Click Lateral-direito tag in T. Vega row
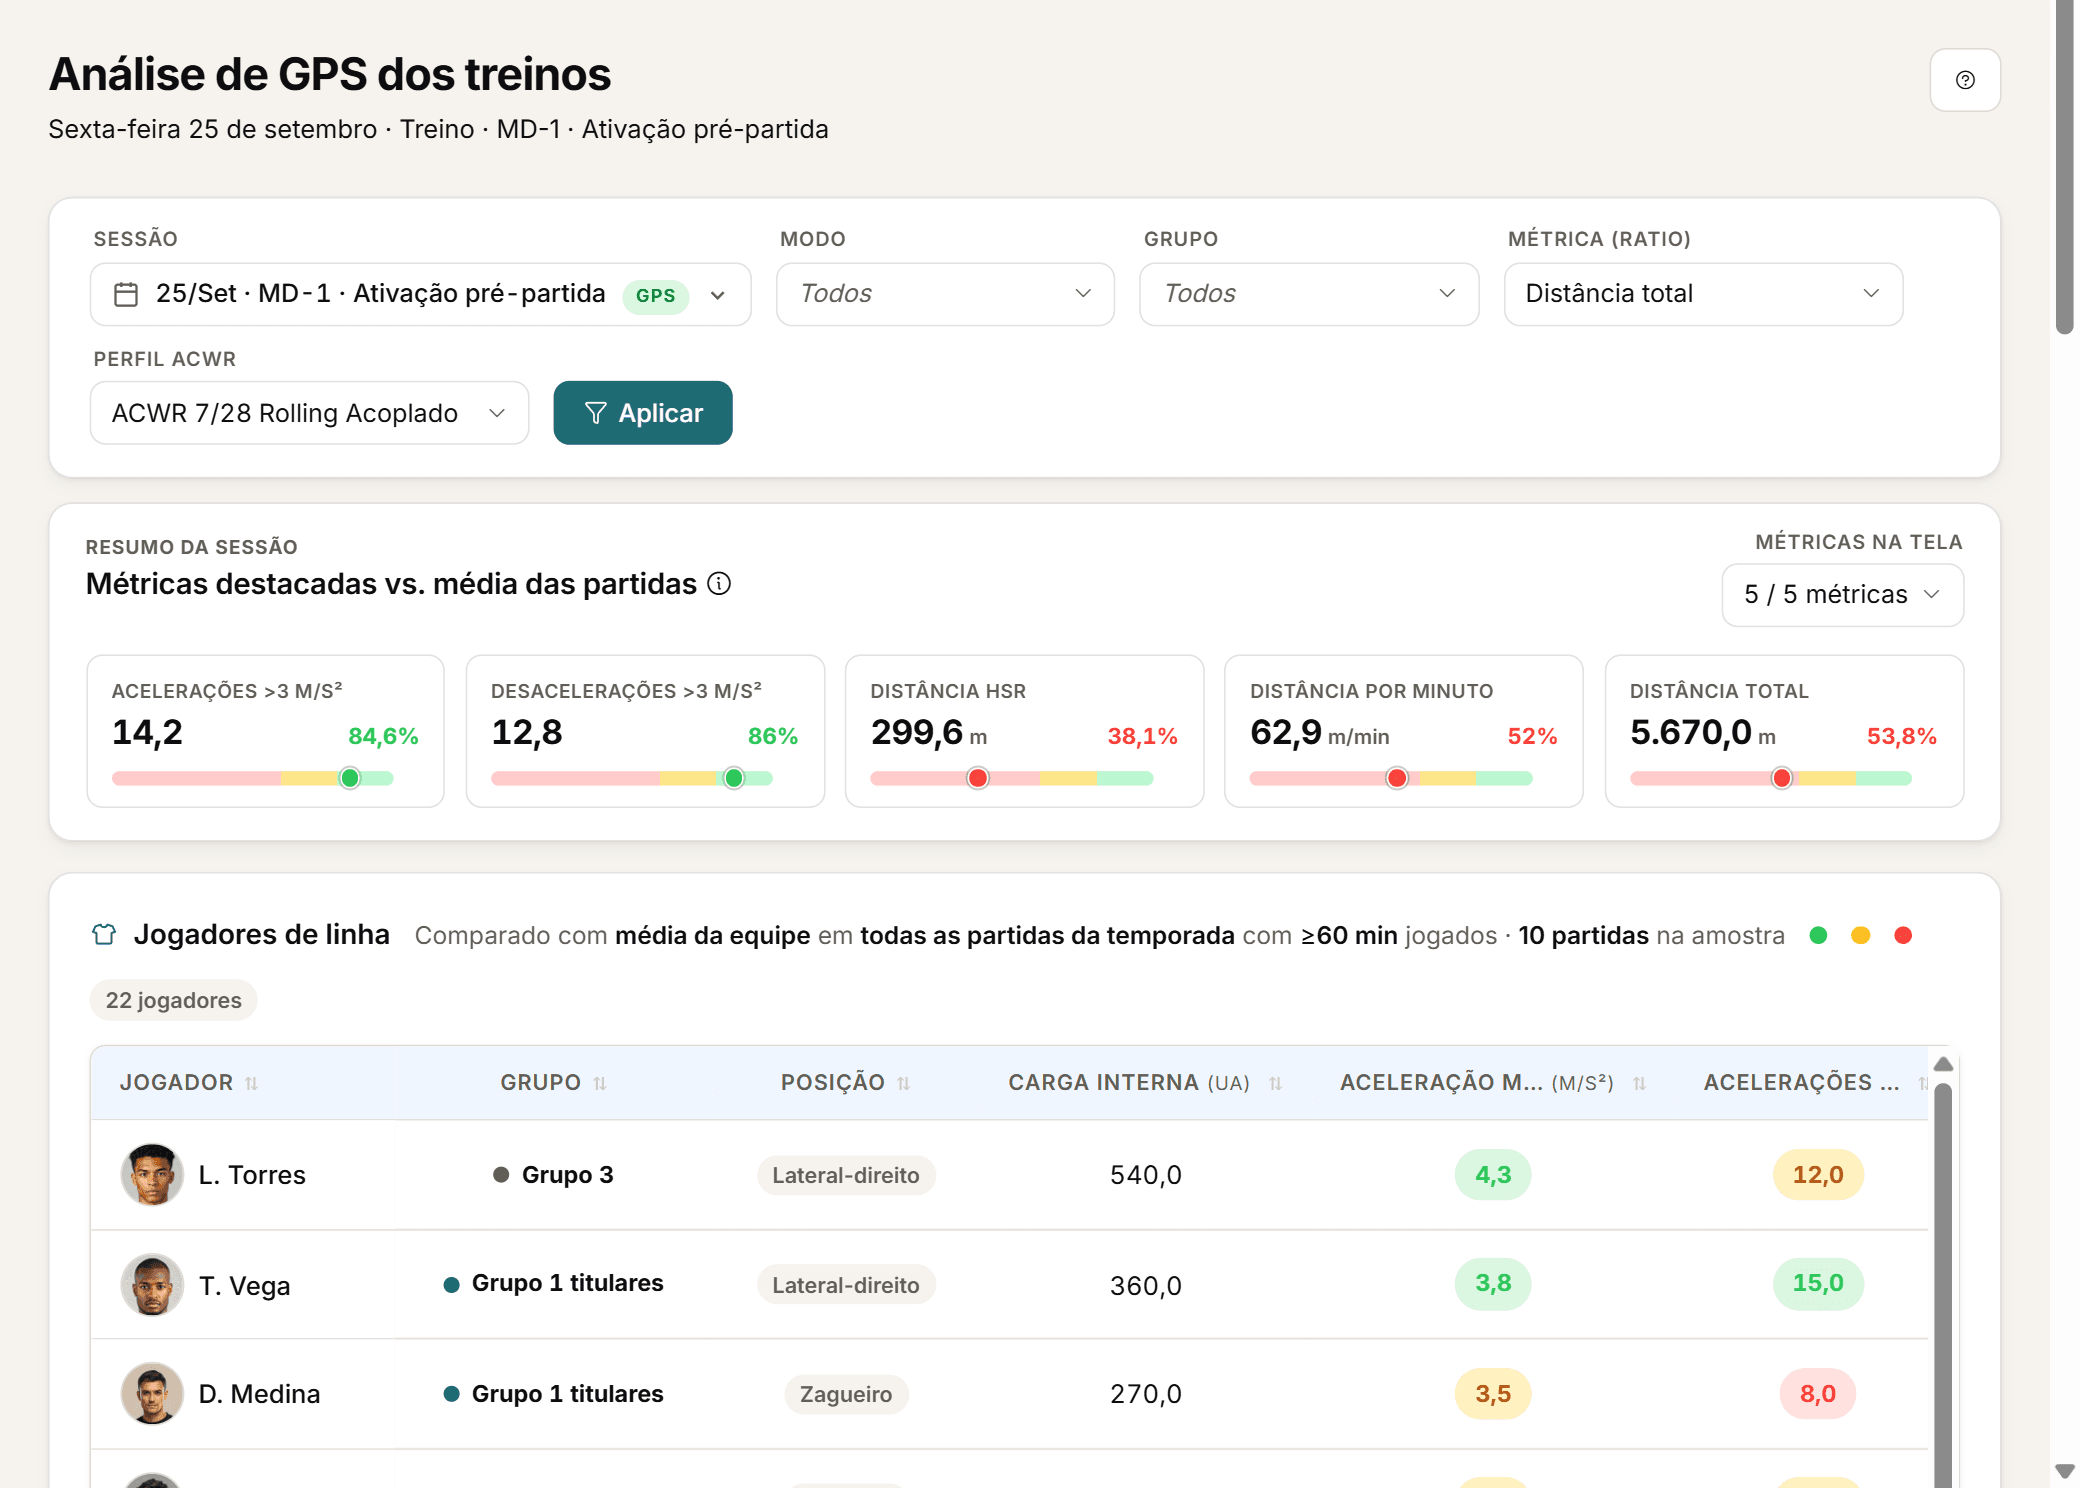2080x1488 pixels. tap(846, 1285)
